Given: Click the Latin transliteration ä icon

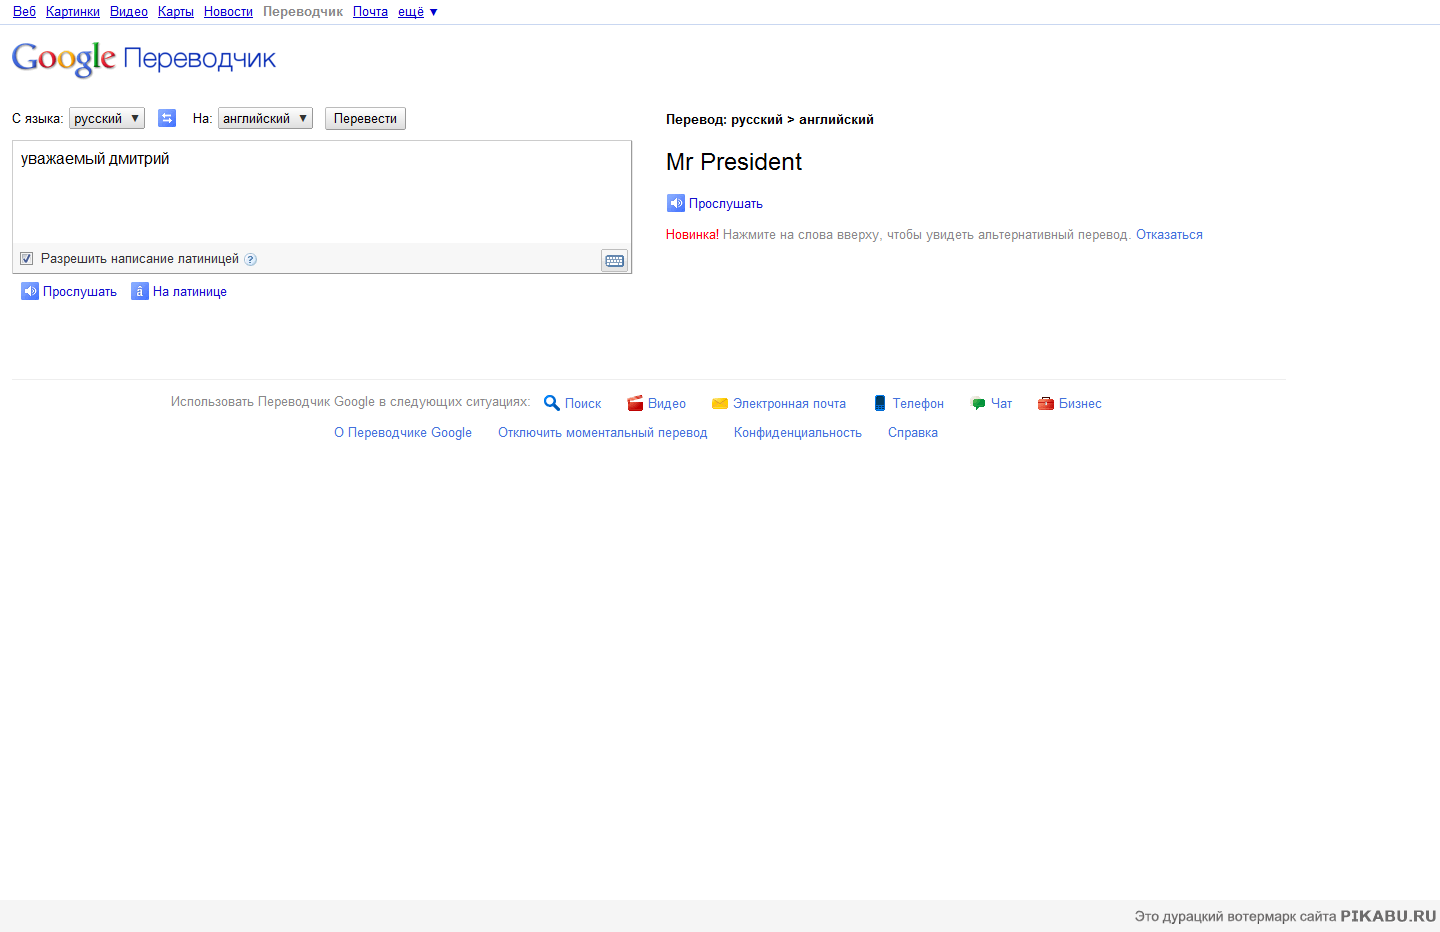Looking at the screenshot, I should 140,291.
